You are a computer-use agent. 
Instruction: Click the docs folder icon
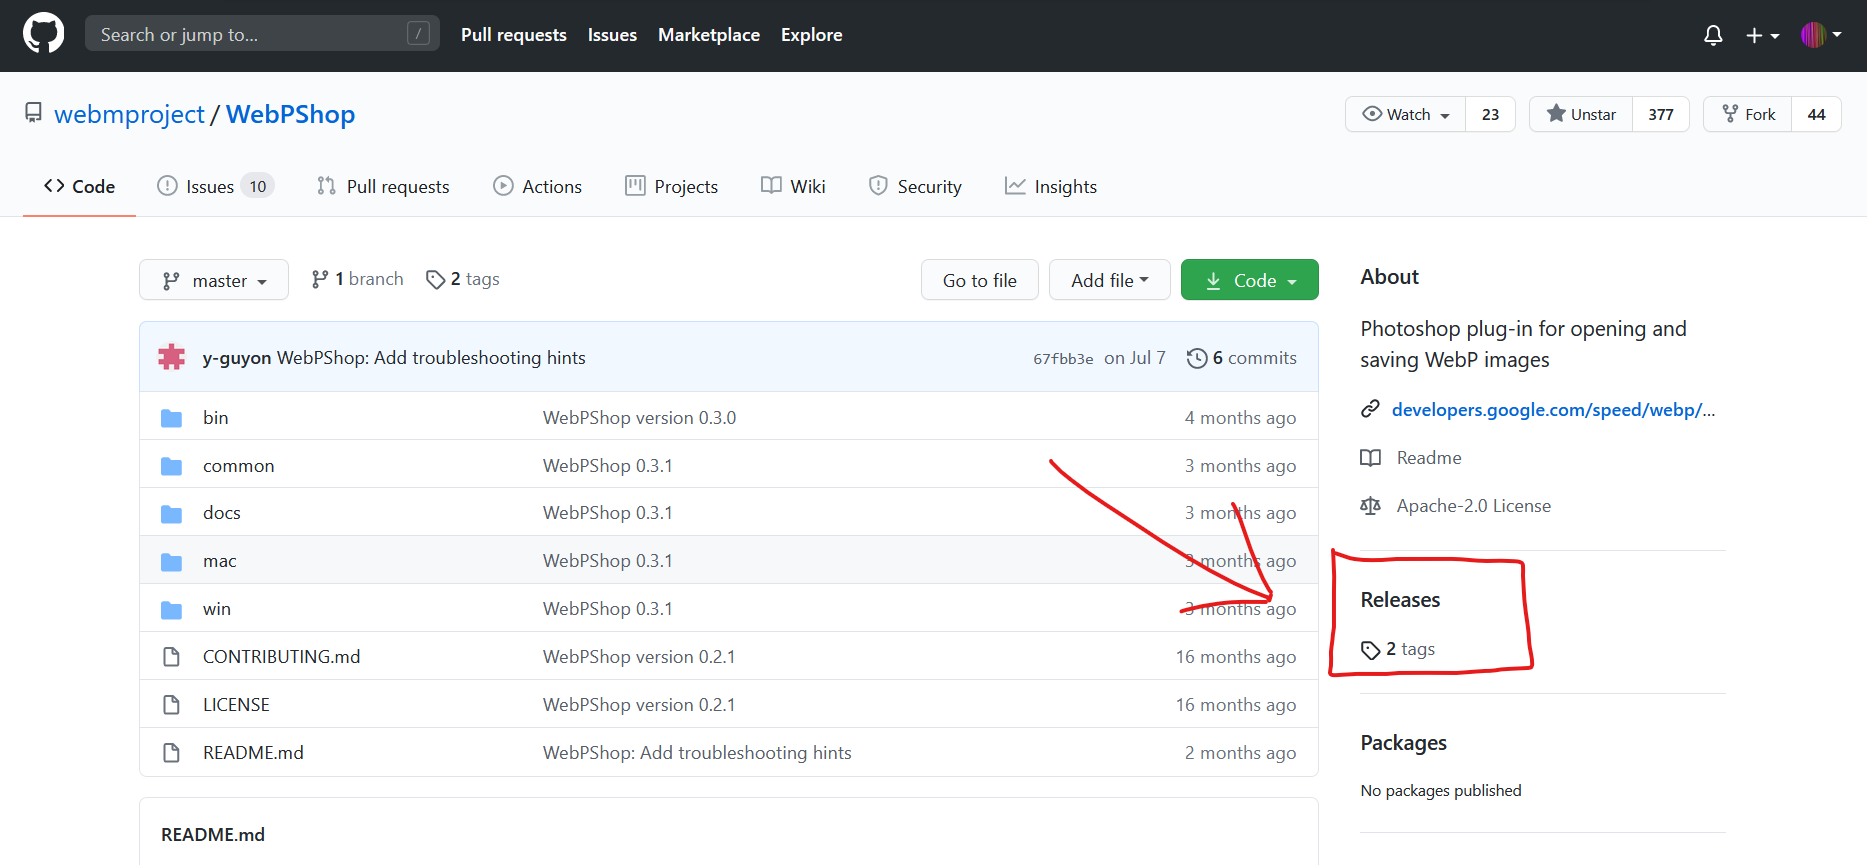tap(172, 514)
